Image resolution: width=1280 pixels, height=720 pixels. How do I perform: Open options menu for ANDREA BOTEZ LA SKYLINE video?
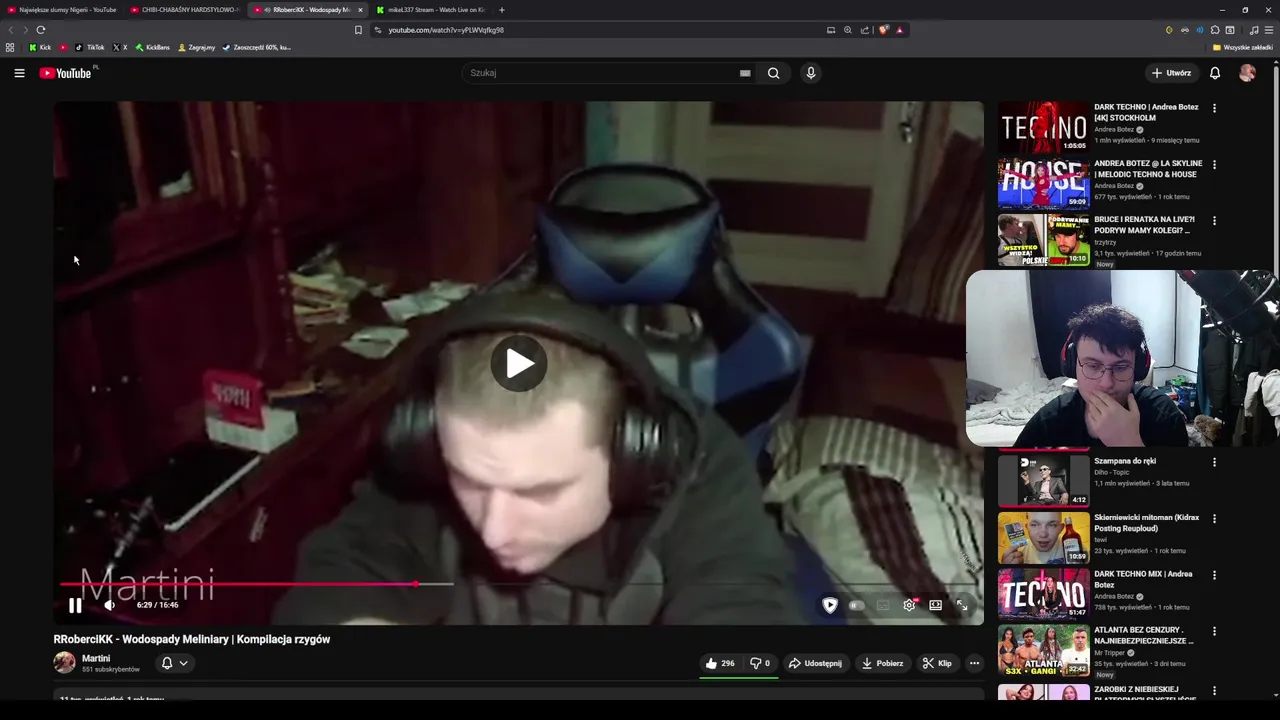tap(1214, 164)
